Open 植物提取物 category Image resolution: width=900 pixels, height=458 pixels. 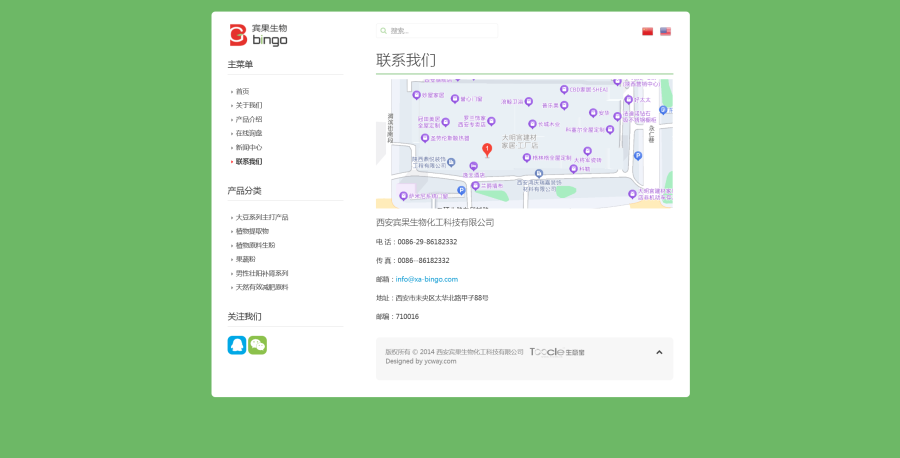pos(252,231)
